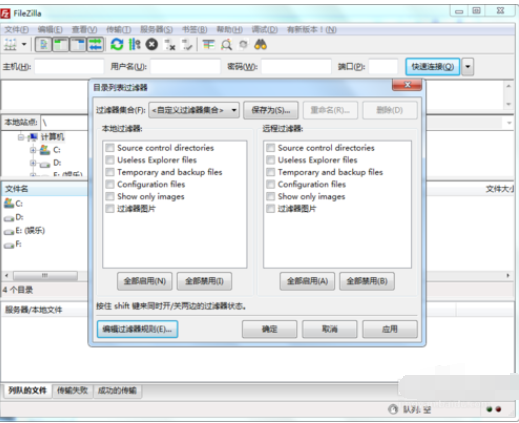
Task: Confirm the dialog with 确定
Action: pos(269,329)
